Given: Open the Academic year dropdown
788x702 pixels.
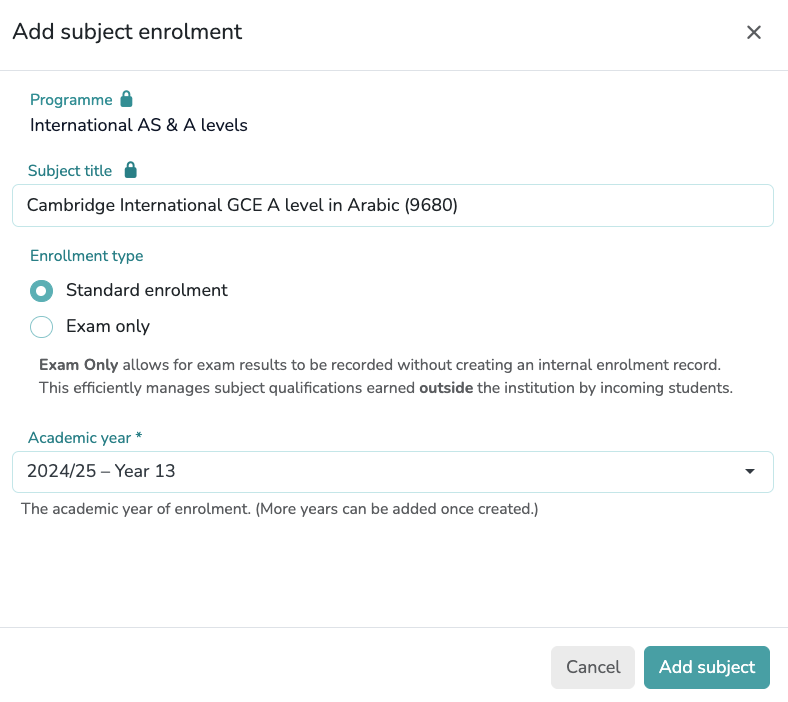Looking at the screenshot, I should pyautogui.click(x=392, y=472).
